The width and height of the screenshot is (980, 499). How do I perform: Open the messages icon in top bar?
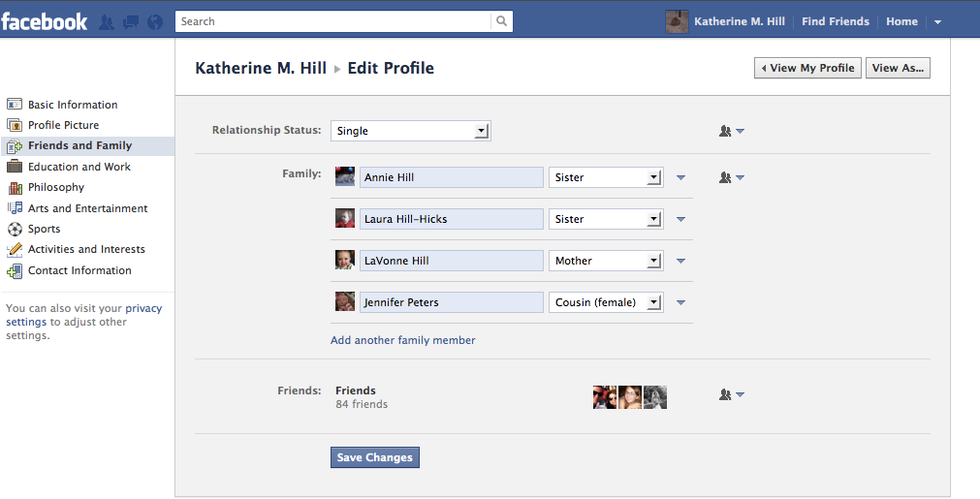point(131,22)
